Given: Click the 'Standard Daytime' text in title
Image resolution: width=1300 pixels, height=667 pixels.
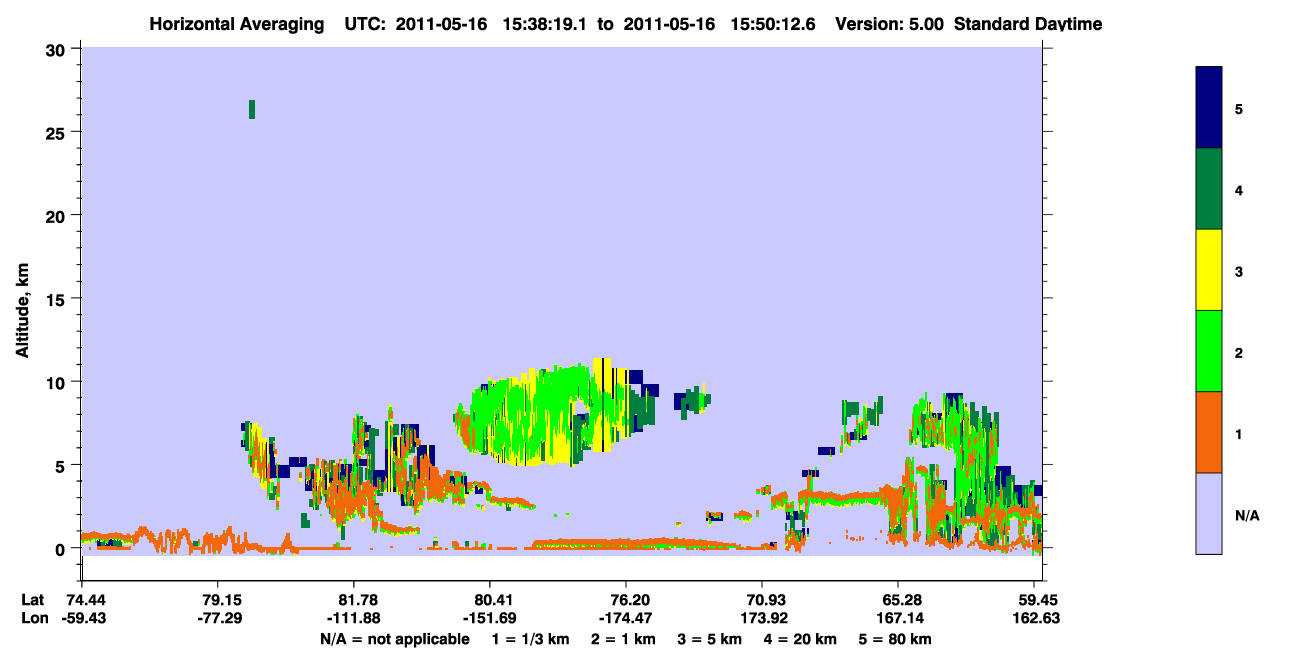Looking at the screenshot, I should pos(1028,23).
